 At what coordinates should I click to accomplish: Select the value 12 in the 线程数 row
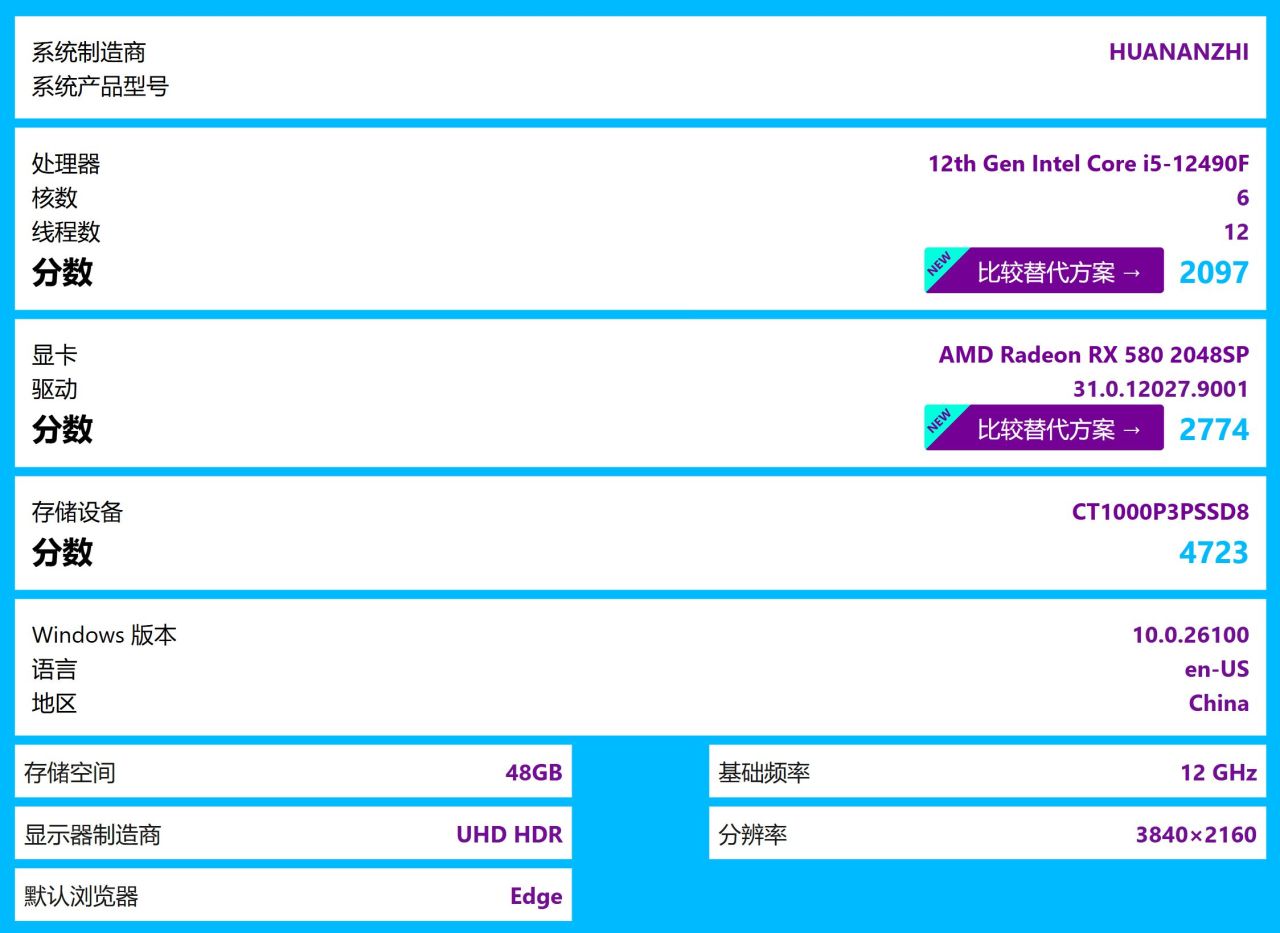point(1237,232)
